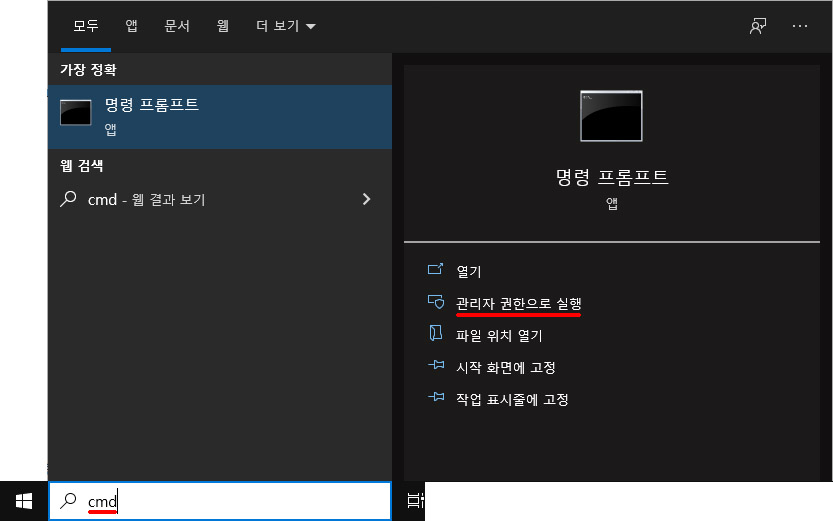Click the shield icon for run as administrator

click(436, 302)
